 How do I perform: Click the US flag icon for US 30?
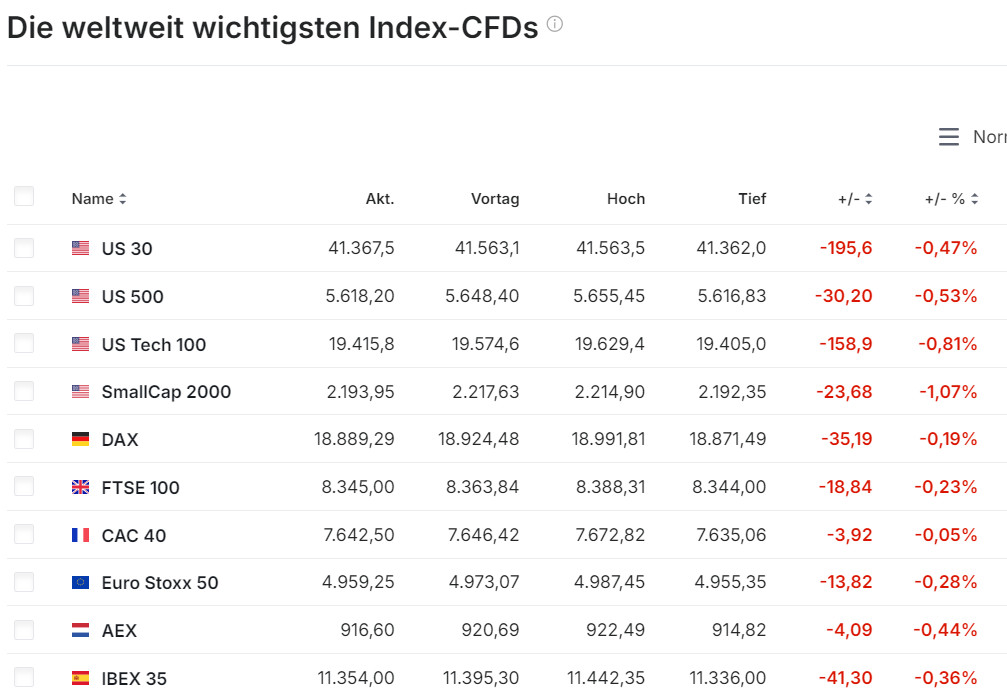[x=81, y=248]
